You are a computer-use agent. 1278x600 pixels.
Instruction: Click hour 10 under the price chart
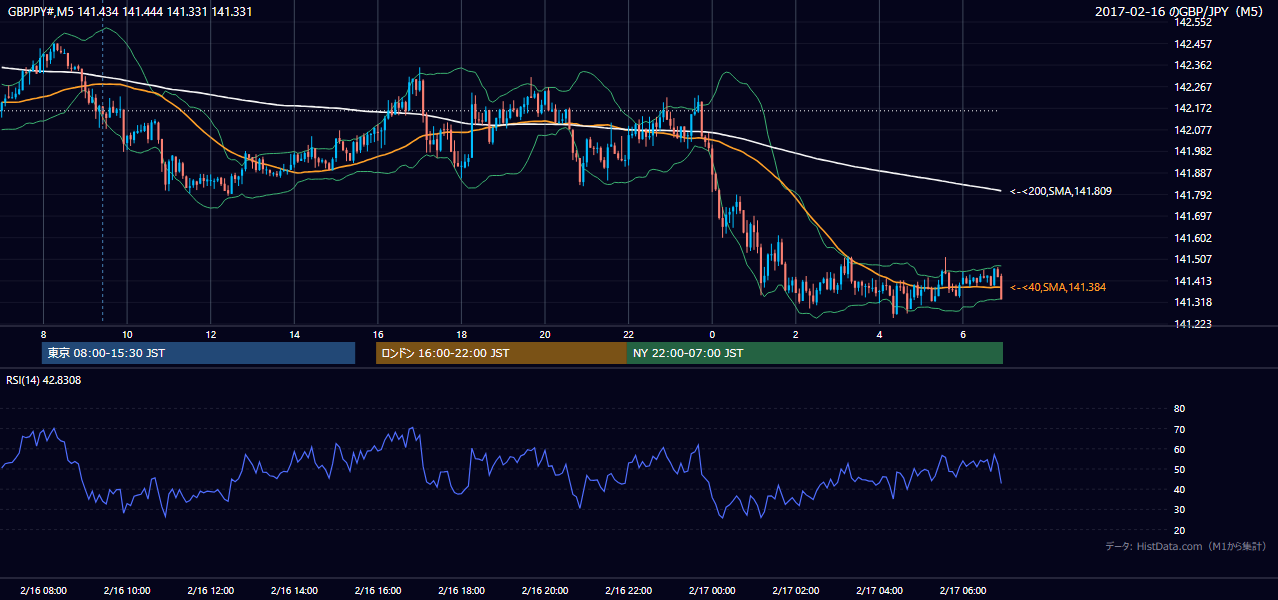(x=127, y=335)
